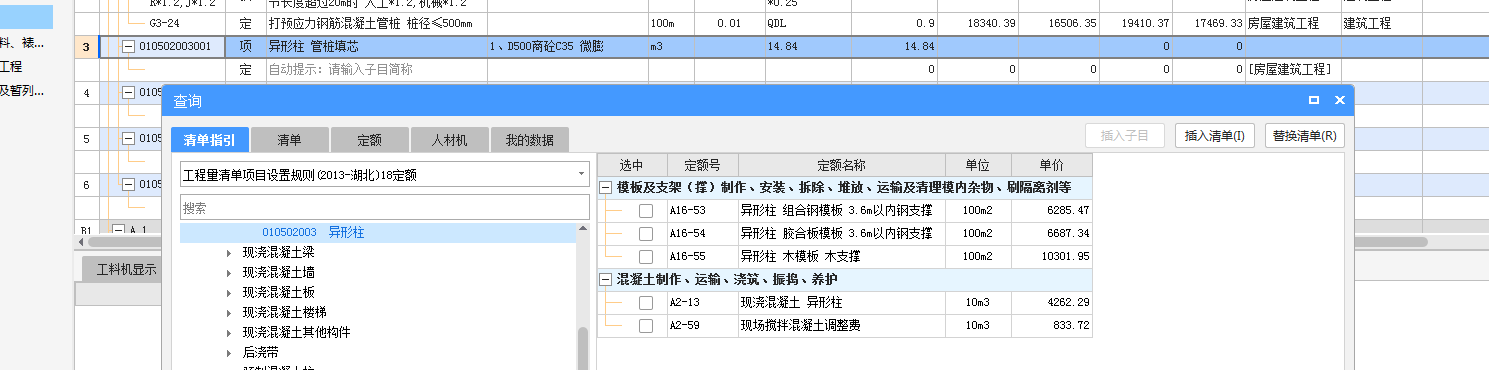The height and width of the screenshot is (370, 1489).
Task: Check the A16-53 异形柱 组合钢模板 checkbox
Action: point(646,211)
